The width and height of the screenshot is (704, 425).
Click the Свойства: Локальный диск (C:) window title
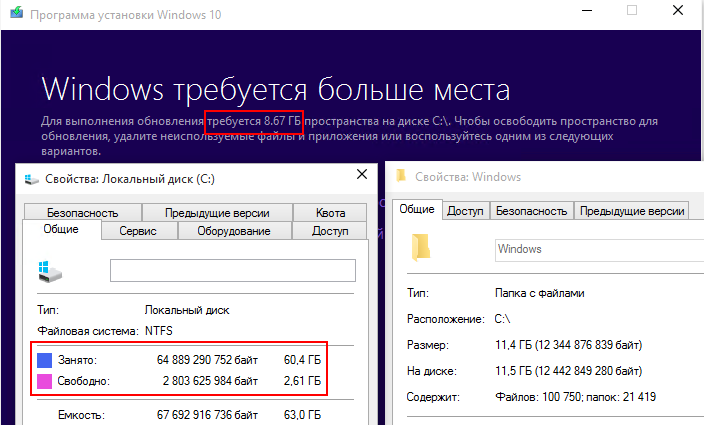(x=130, y=179)
